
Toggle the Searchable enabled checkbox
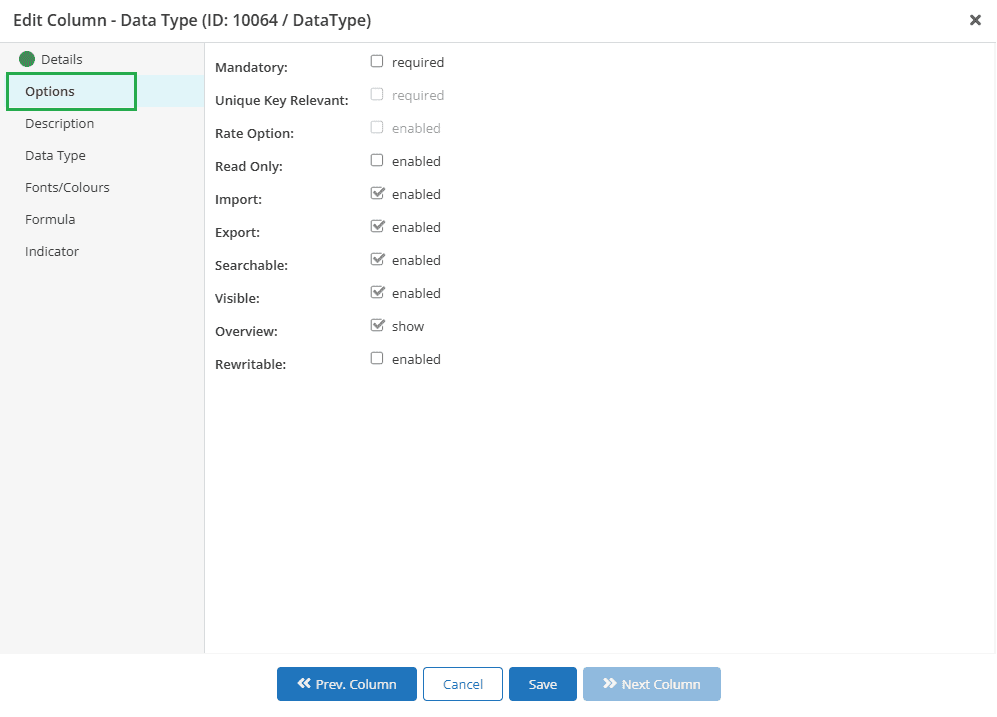pos(377,259)
